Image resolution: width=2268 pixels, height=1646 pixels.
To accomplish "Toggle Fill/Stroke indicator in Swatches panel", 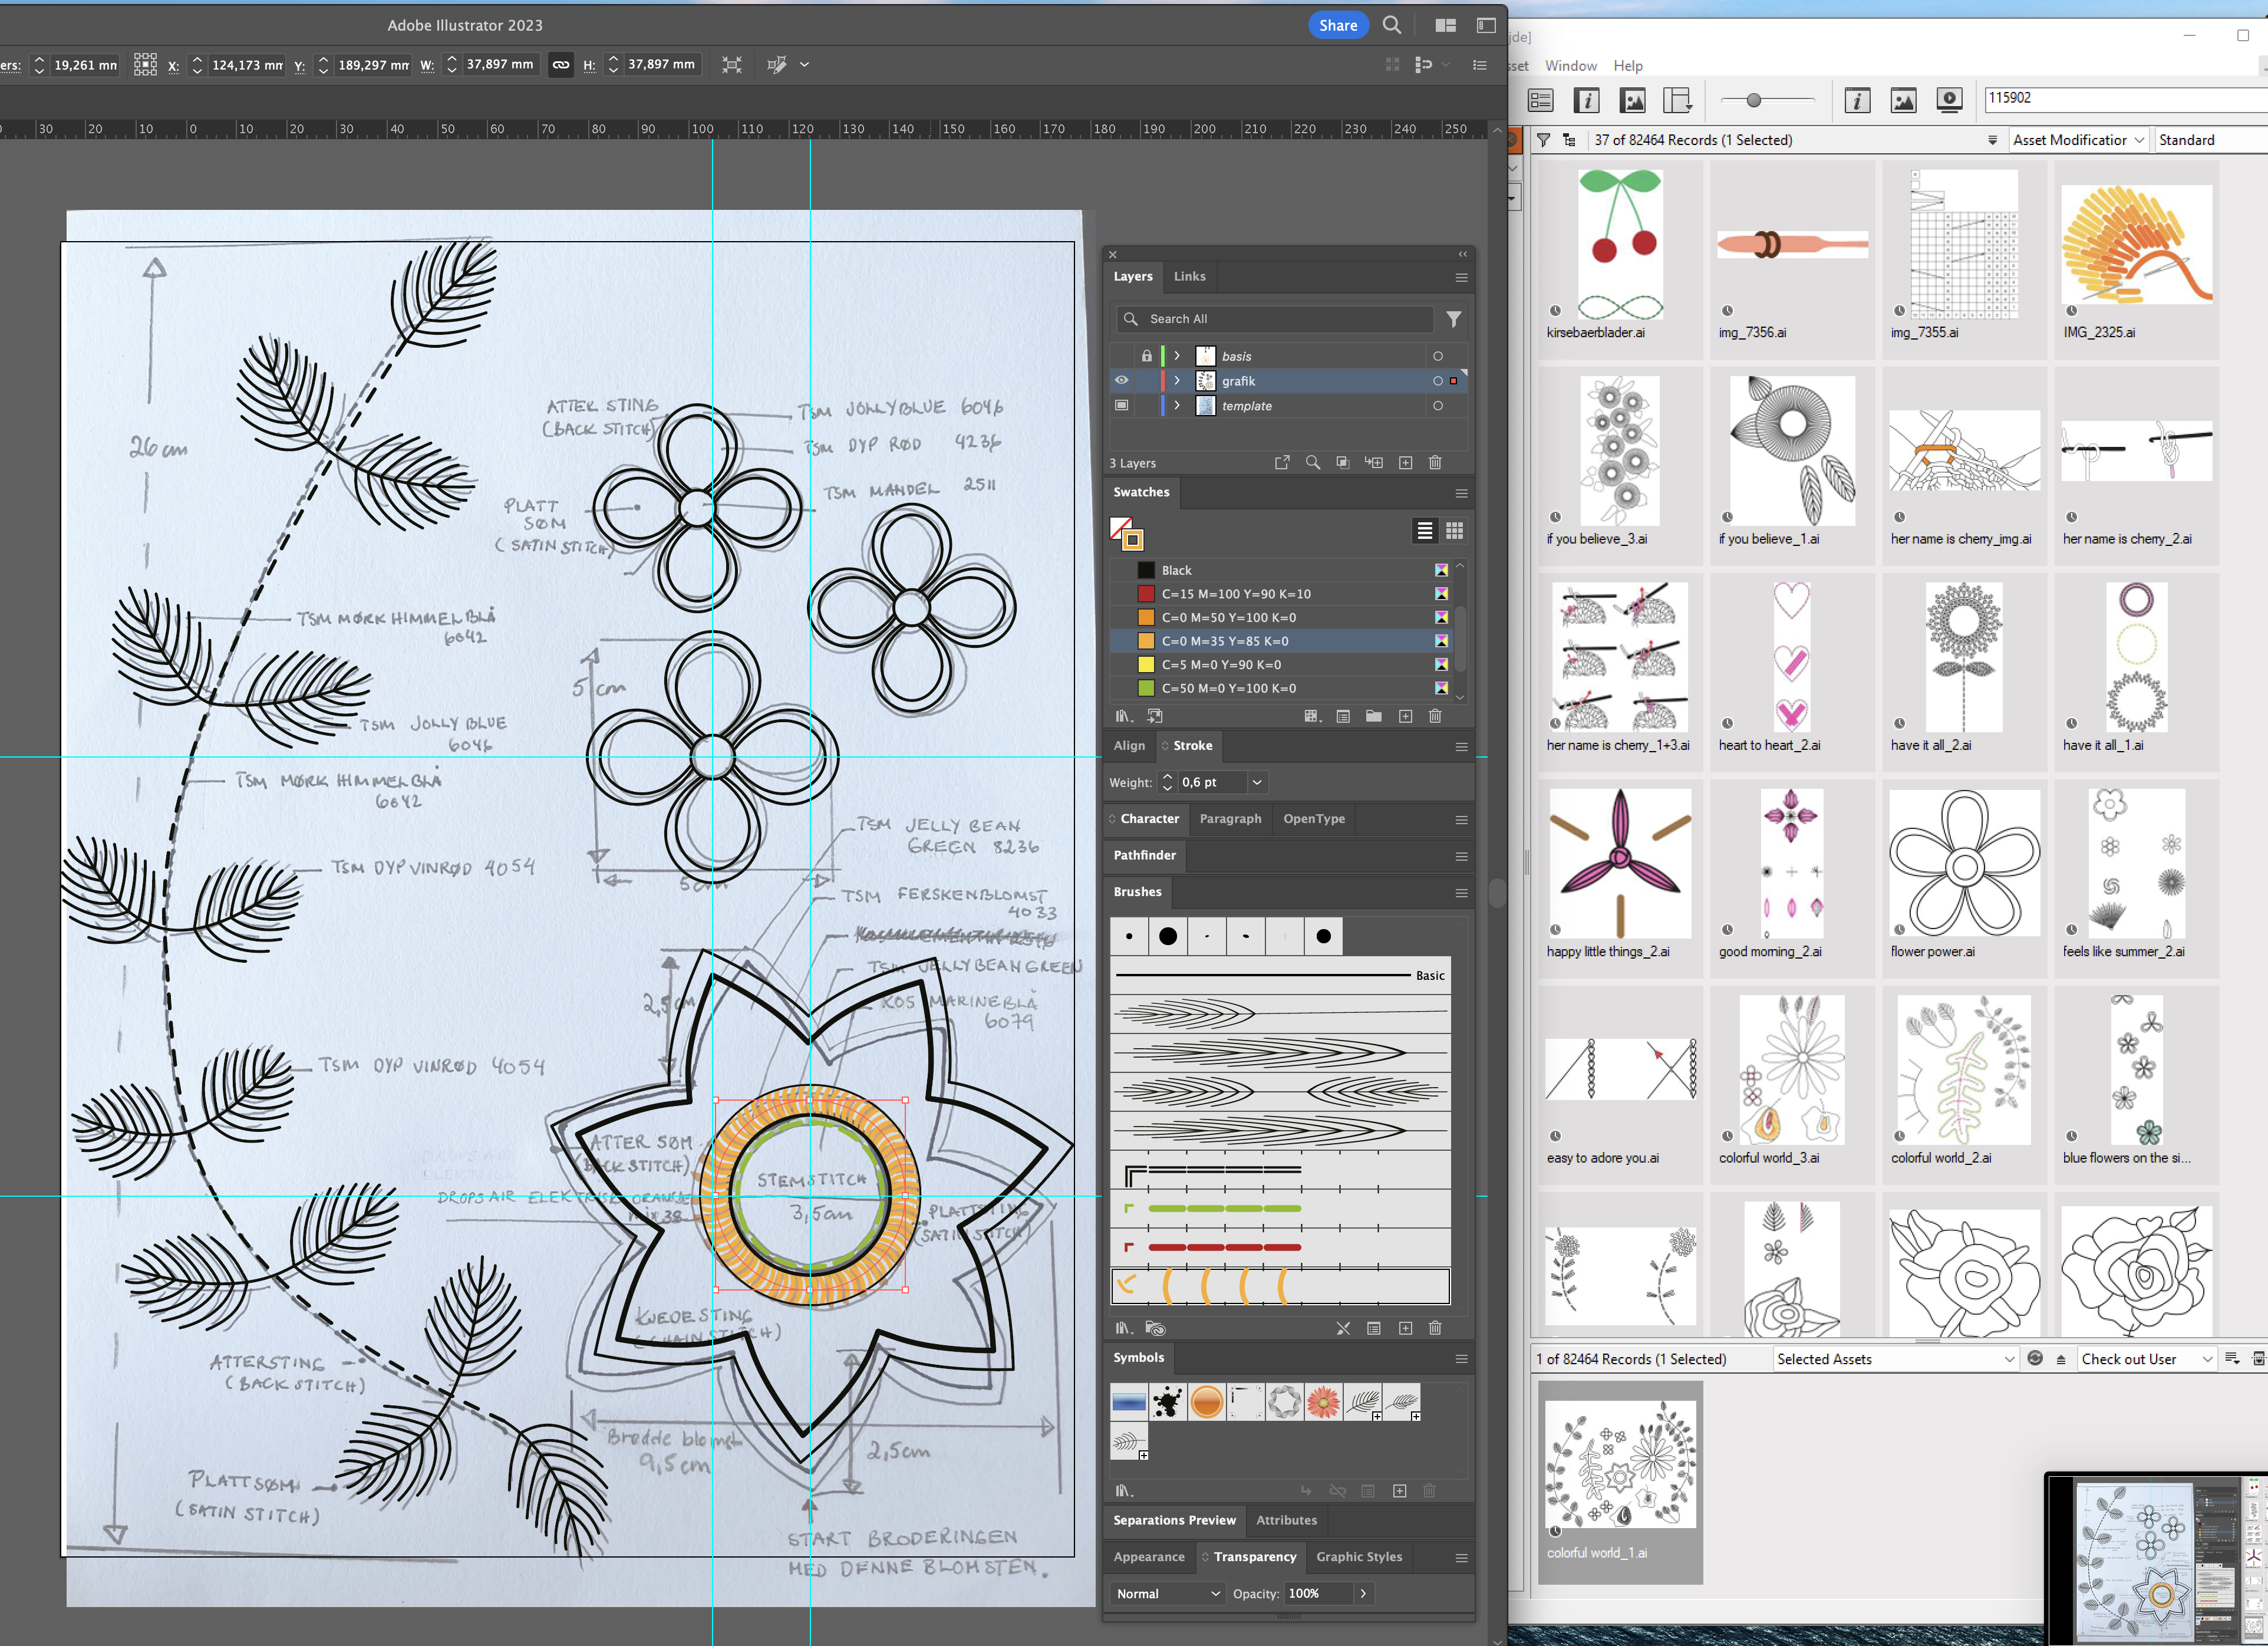I will 1126,533.
